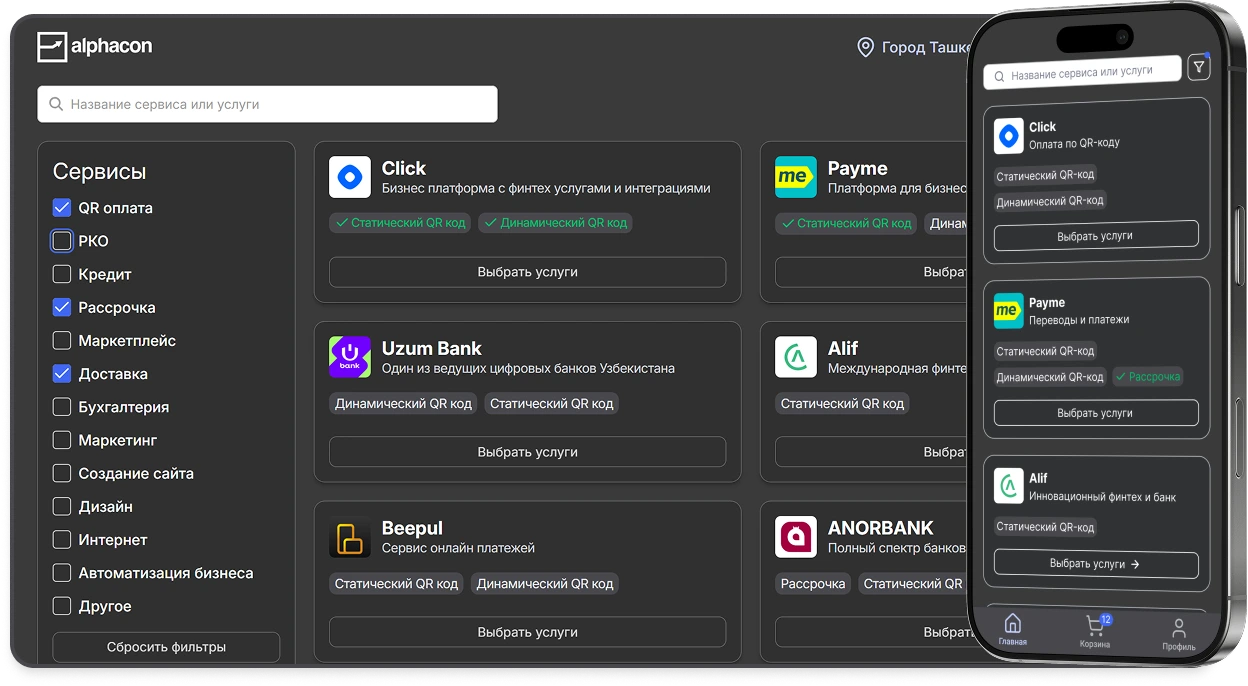This screenshot has width=1248, height=686.
Task: Open Главная home tab on phone
Action: (1012, 630)
